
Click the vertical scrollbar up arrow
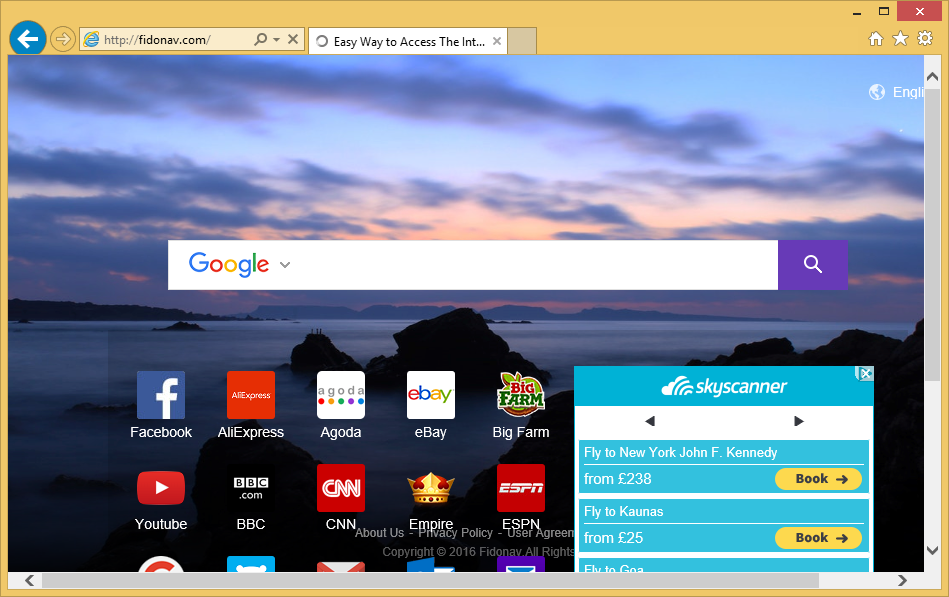(932, 78)
